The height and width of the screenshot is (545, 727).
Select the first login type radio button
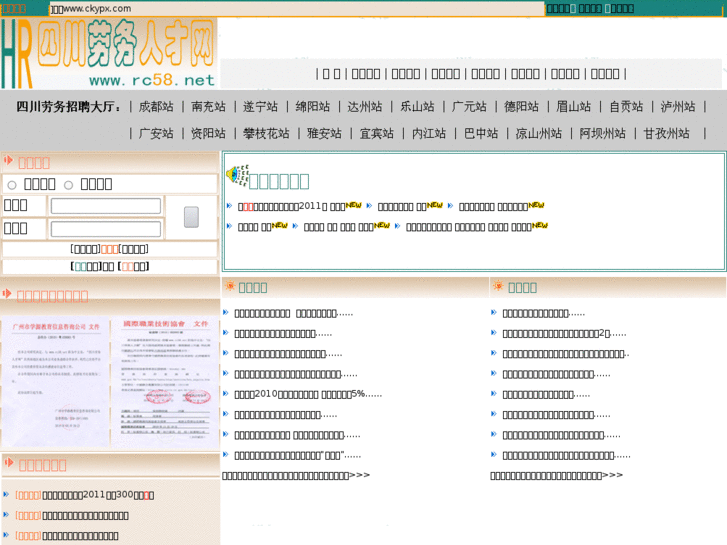pos(12,185)
